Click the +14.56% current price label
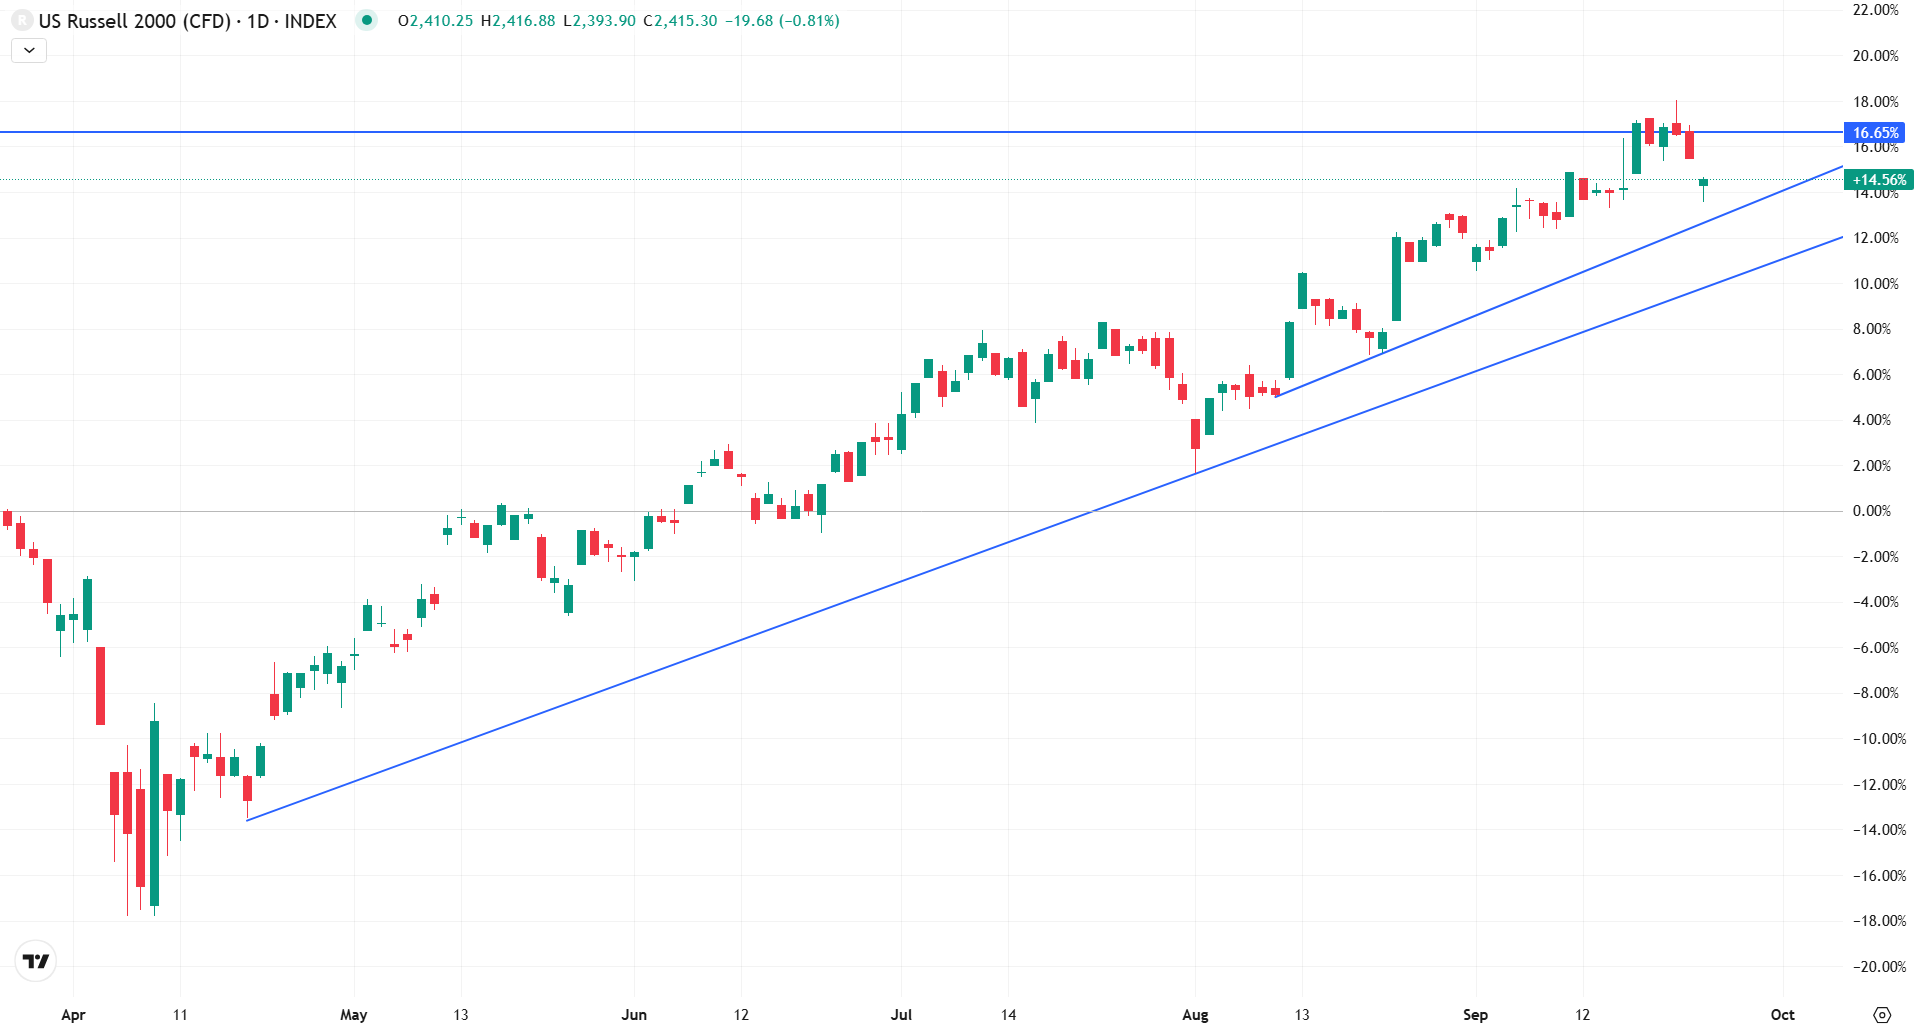Viewport: 1919px width, 1025px height. tap(1878, 180)
